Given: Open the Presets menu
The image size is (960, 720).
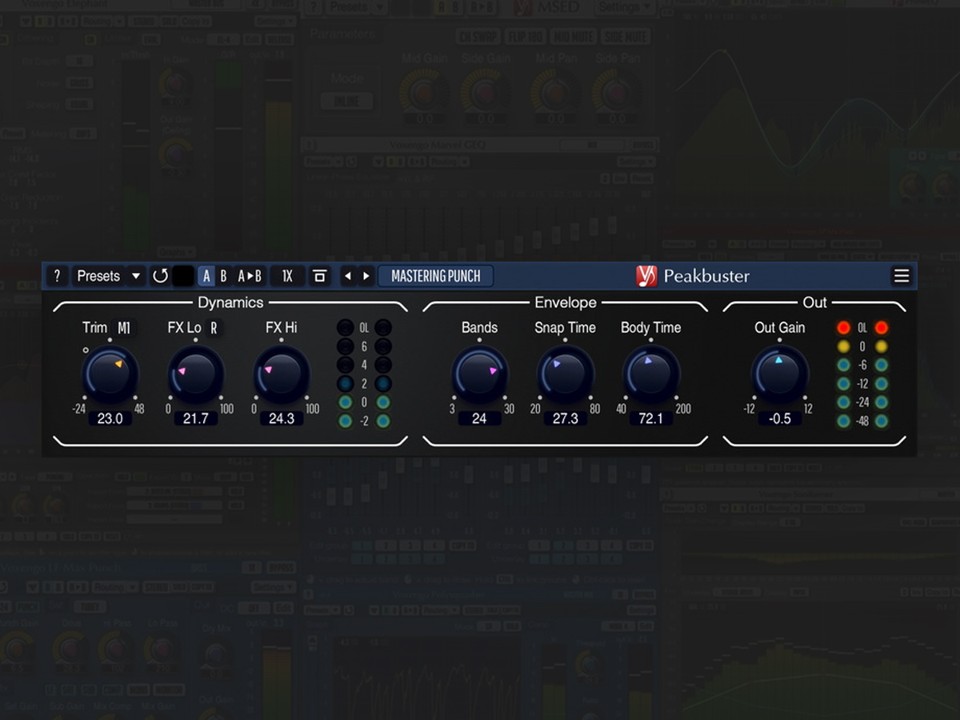Looking at the screenshot, I should (x=99, y=276).
